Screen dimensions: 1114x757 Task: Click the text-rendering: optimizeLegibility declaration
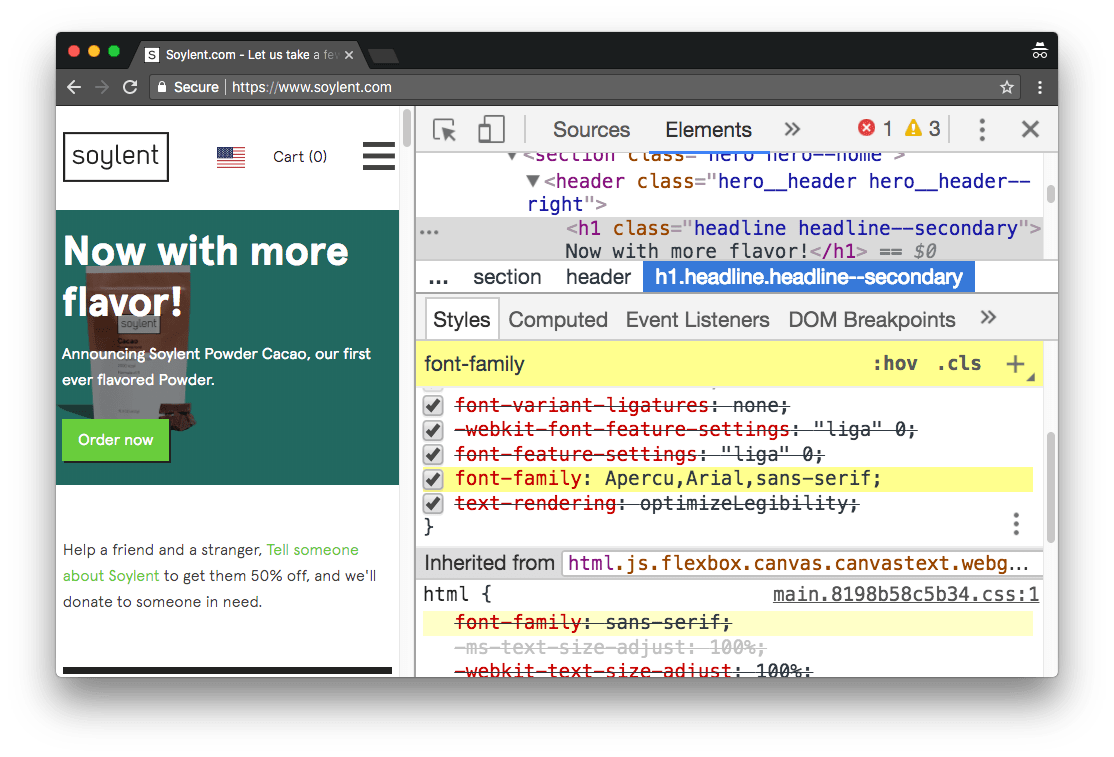(x=656, y=503)
